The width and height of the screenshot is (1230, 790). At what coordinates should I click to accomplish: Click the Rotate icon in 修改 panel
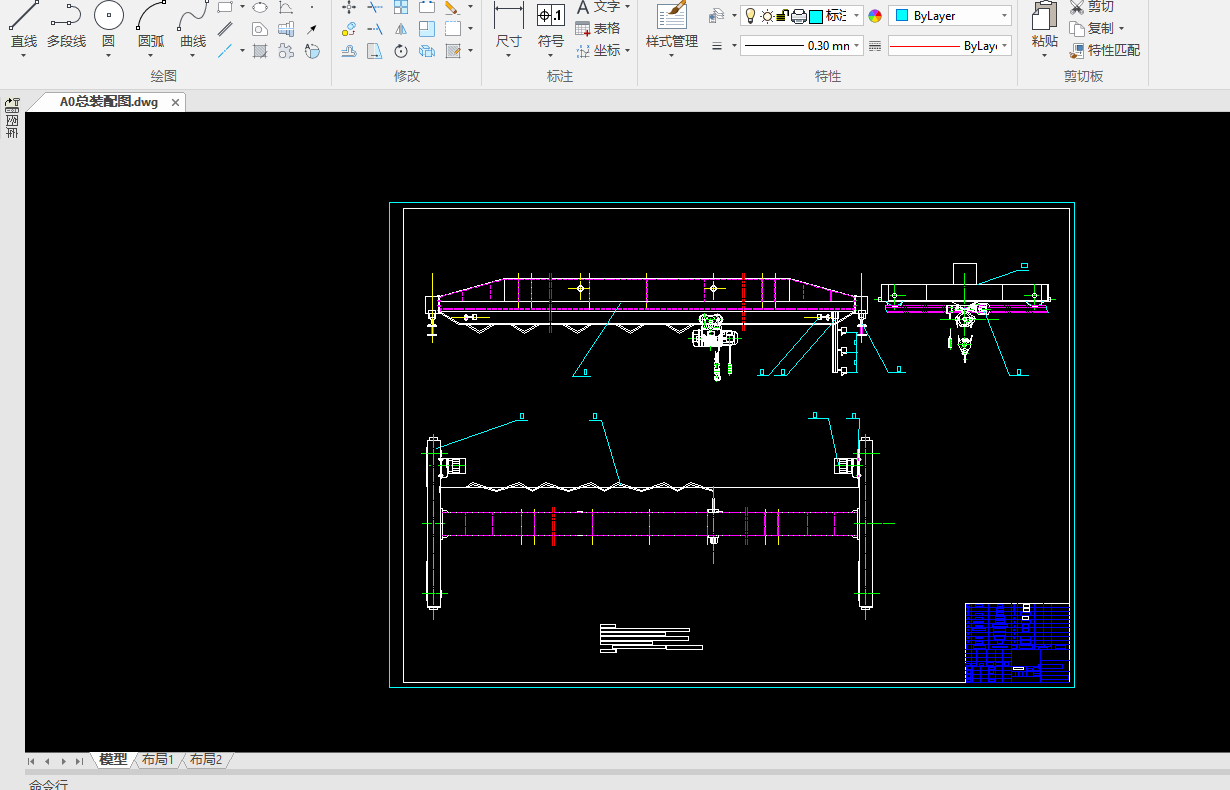(x=401, y=51)
